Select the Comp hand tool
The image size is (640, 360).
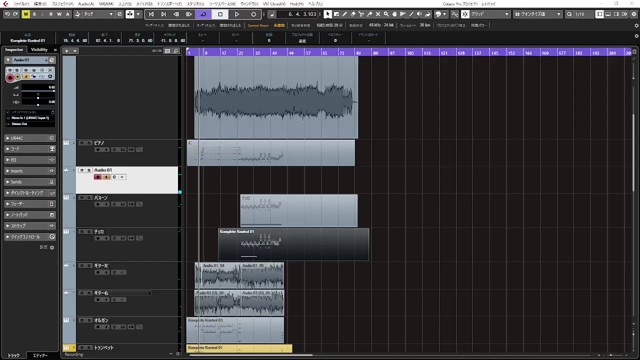(394, 14)
